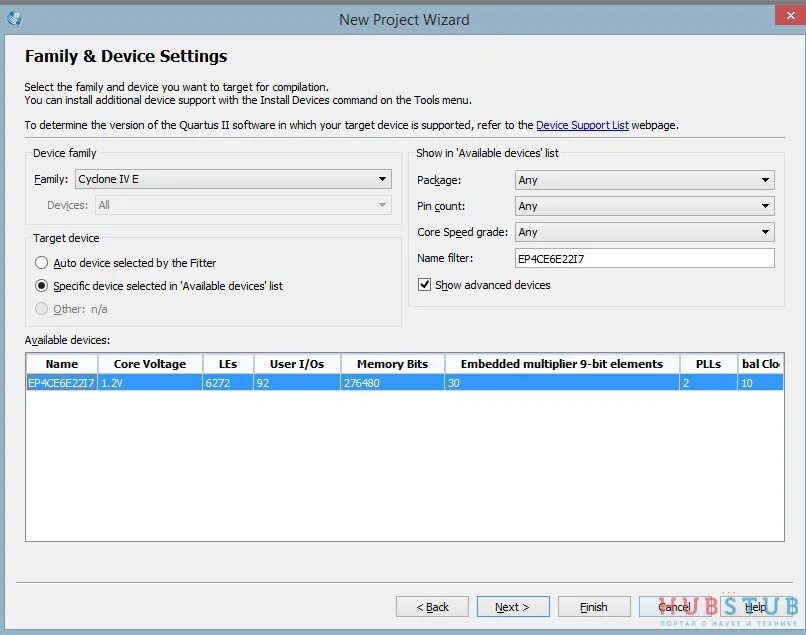Close the New Project Wizard window
806x635 pixels.
(790, 15)
